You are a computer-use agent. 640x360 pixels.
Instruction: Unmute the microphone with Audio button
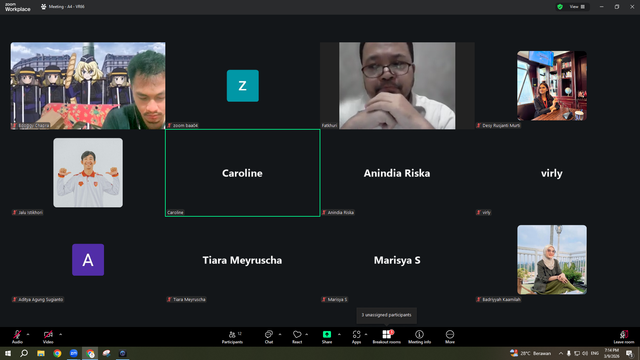pyautogui.click(x=17, y=337)
